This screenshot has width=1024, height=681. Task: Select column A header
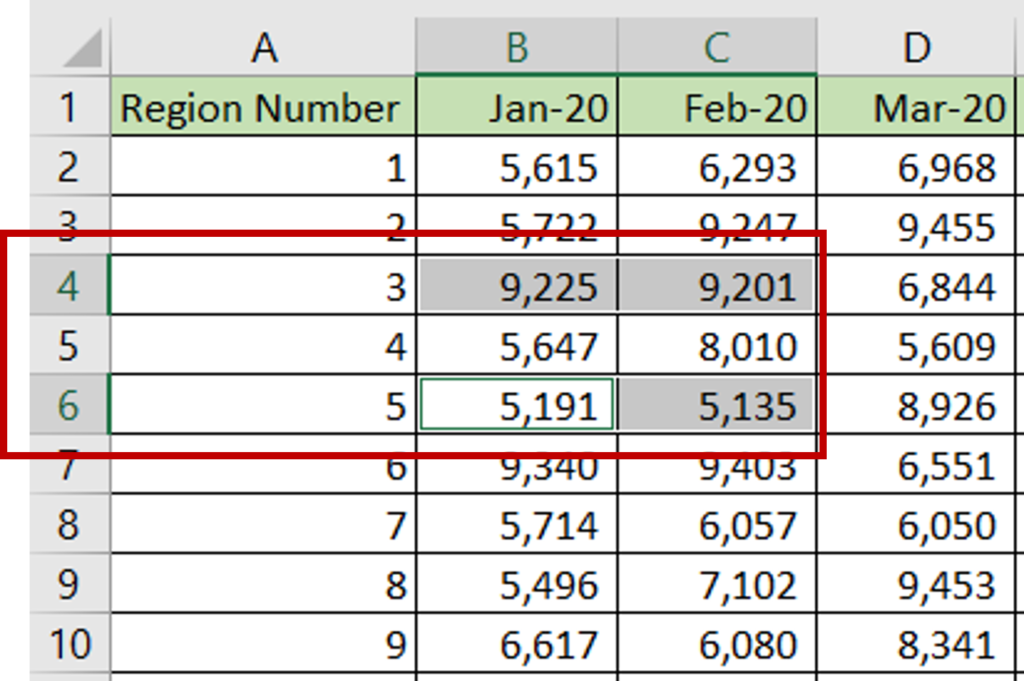coord(262,47)
